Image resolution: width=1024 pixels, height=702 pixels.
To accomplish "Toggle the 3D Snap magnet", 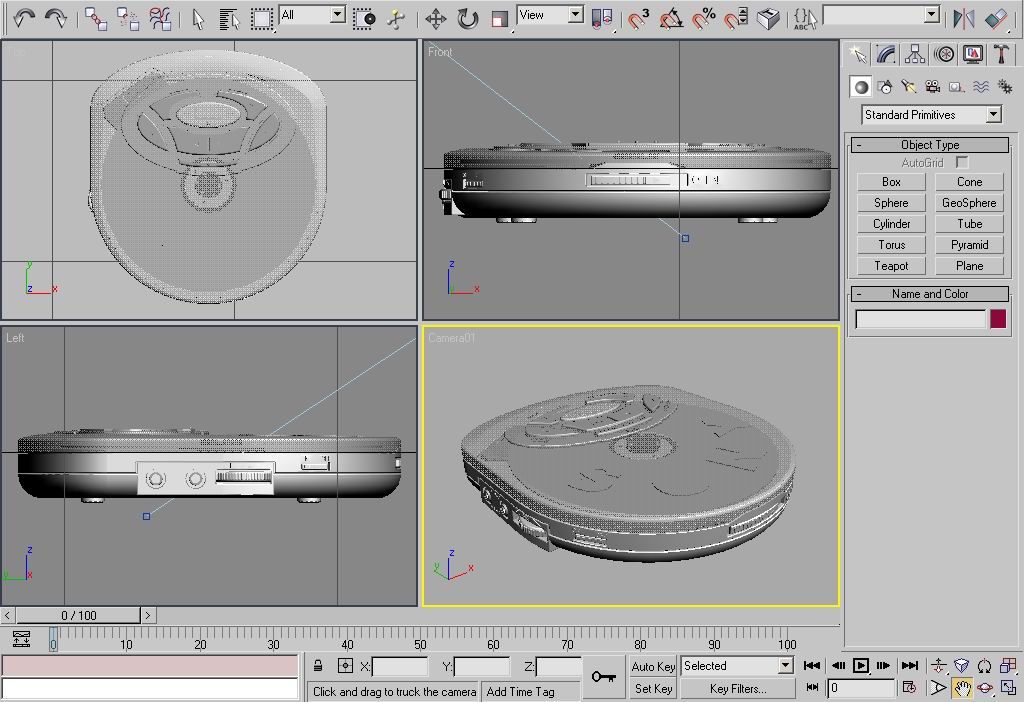I will coord(639,18).
